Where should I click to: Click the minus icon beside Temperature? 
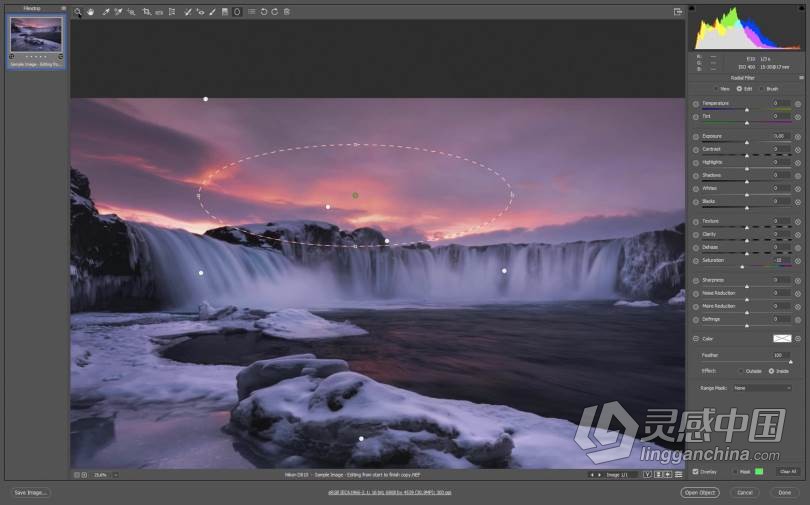(x=695, y=104)
